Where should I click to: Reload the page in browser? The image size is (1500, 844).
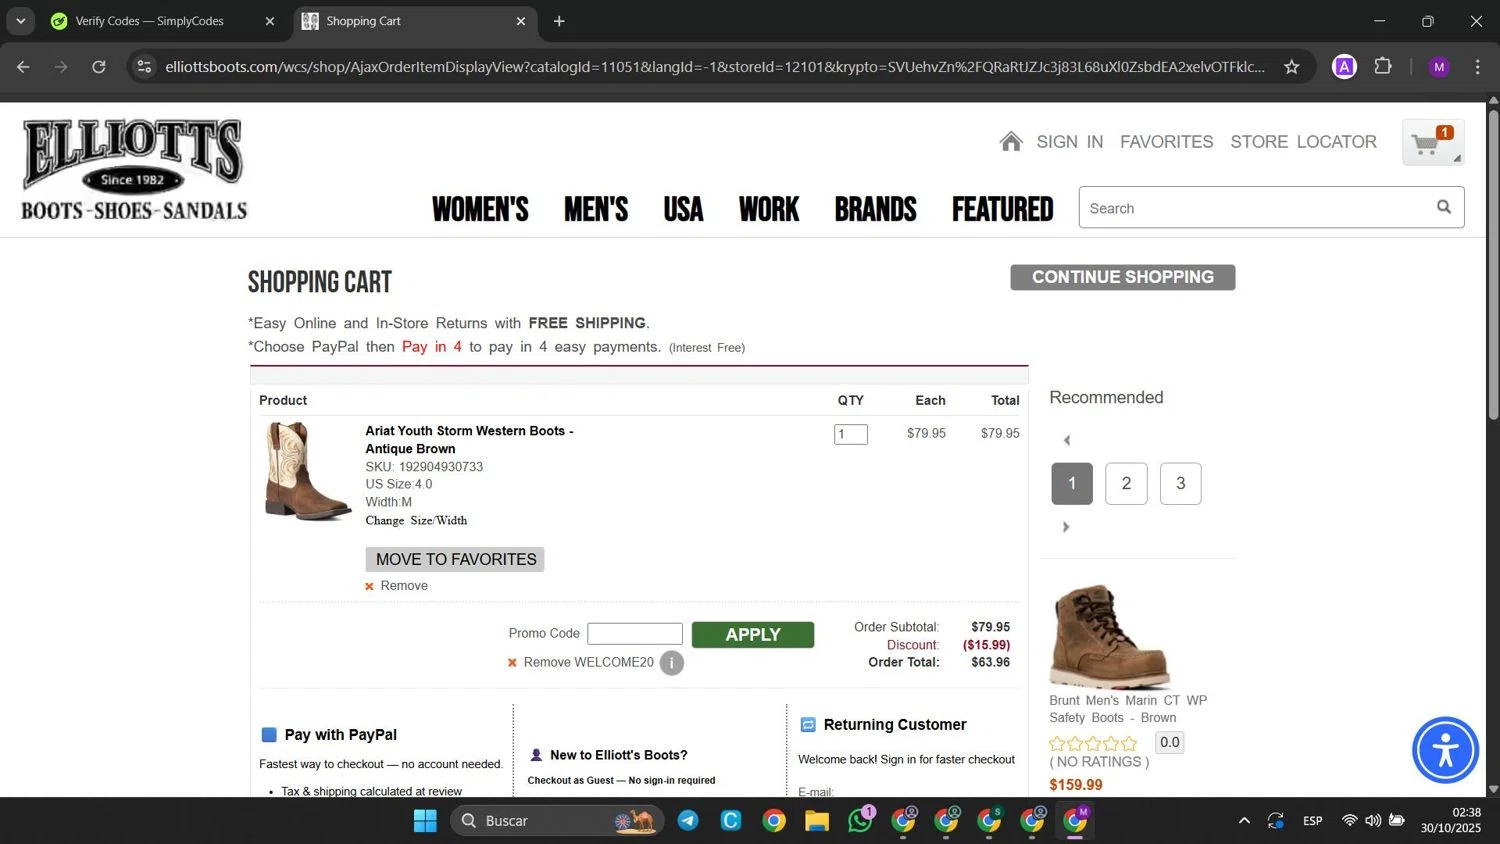click(x=99, y=67)
